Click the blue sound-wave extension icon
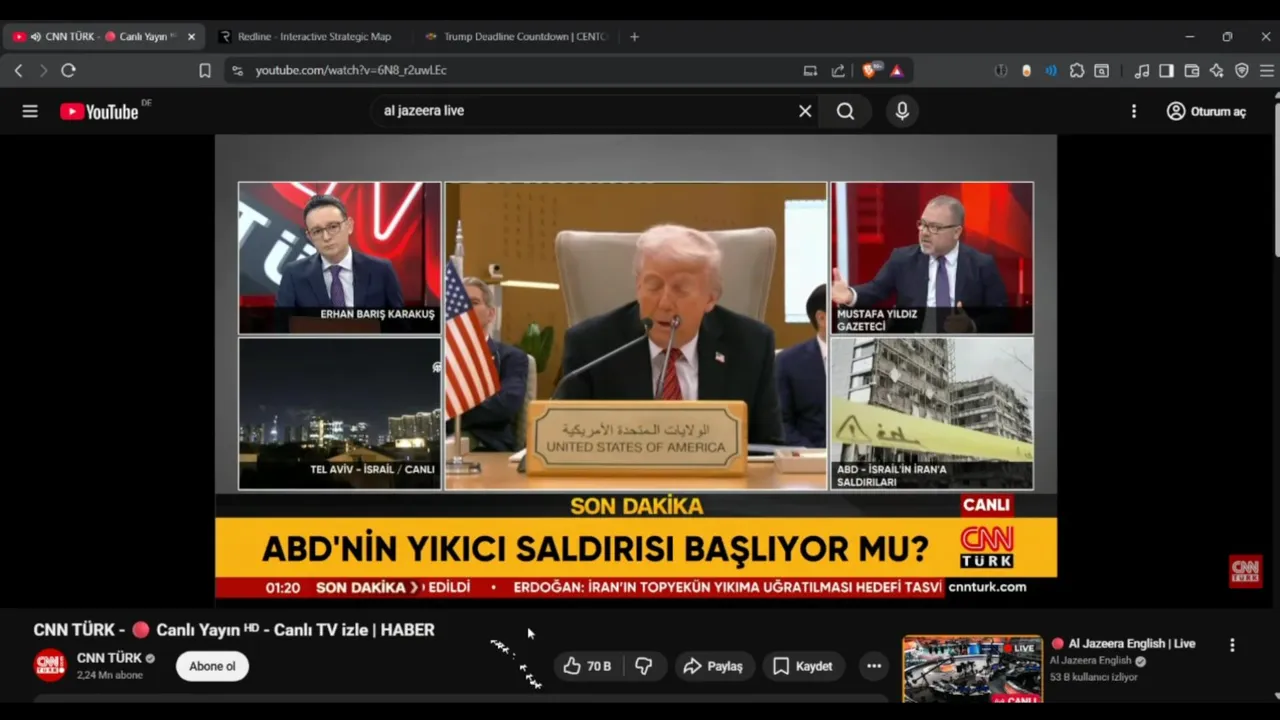Screen dimensions: 1280x720 click(x=1051, y=70)
